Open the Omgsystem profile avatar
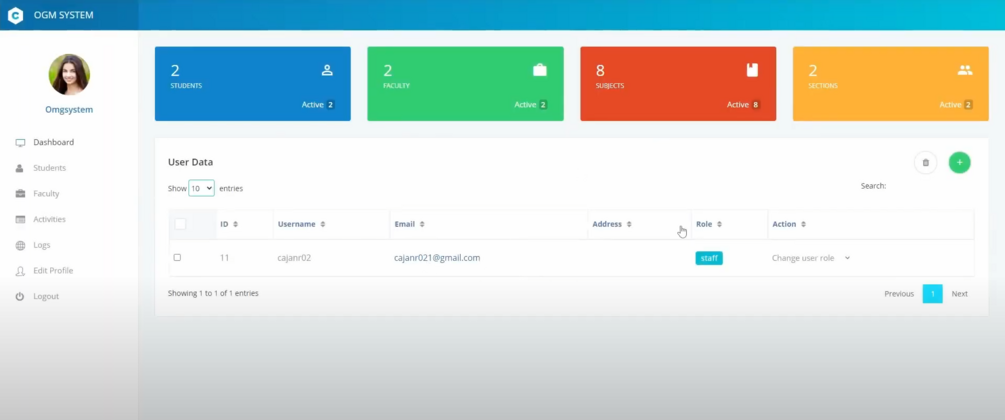 [69, 74]
